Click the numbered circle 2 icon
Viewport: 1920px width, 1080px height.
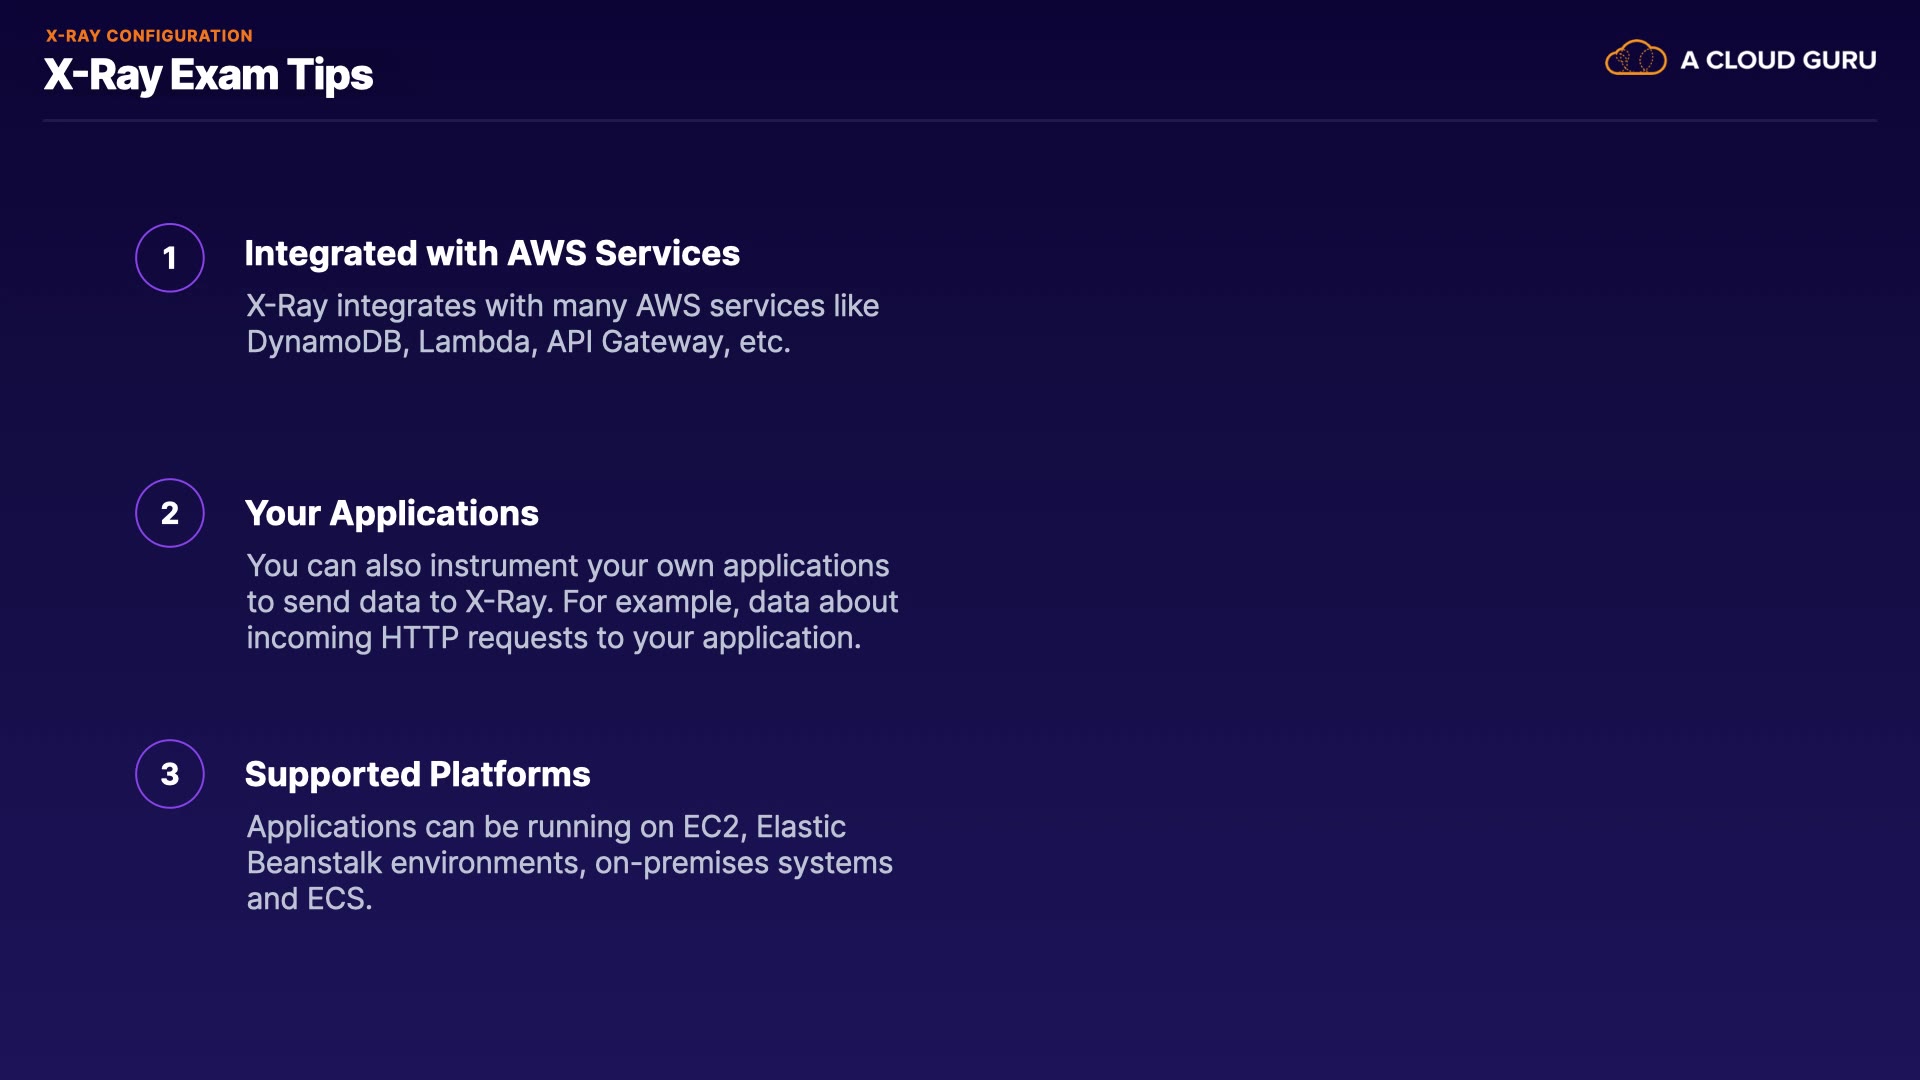coord(170,513)
